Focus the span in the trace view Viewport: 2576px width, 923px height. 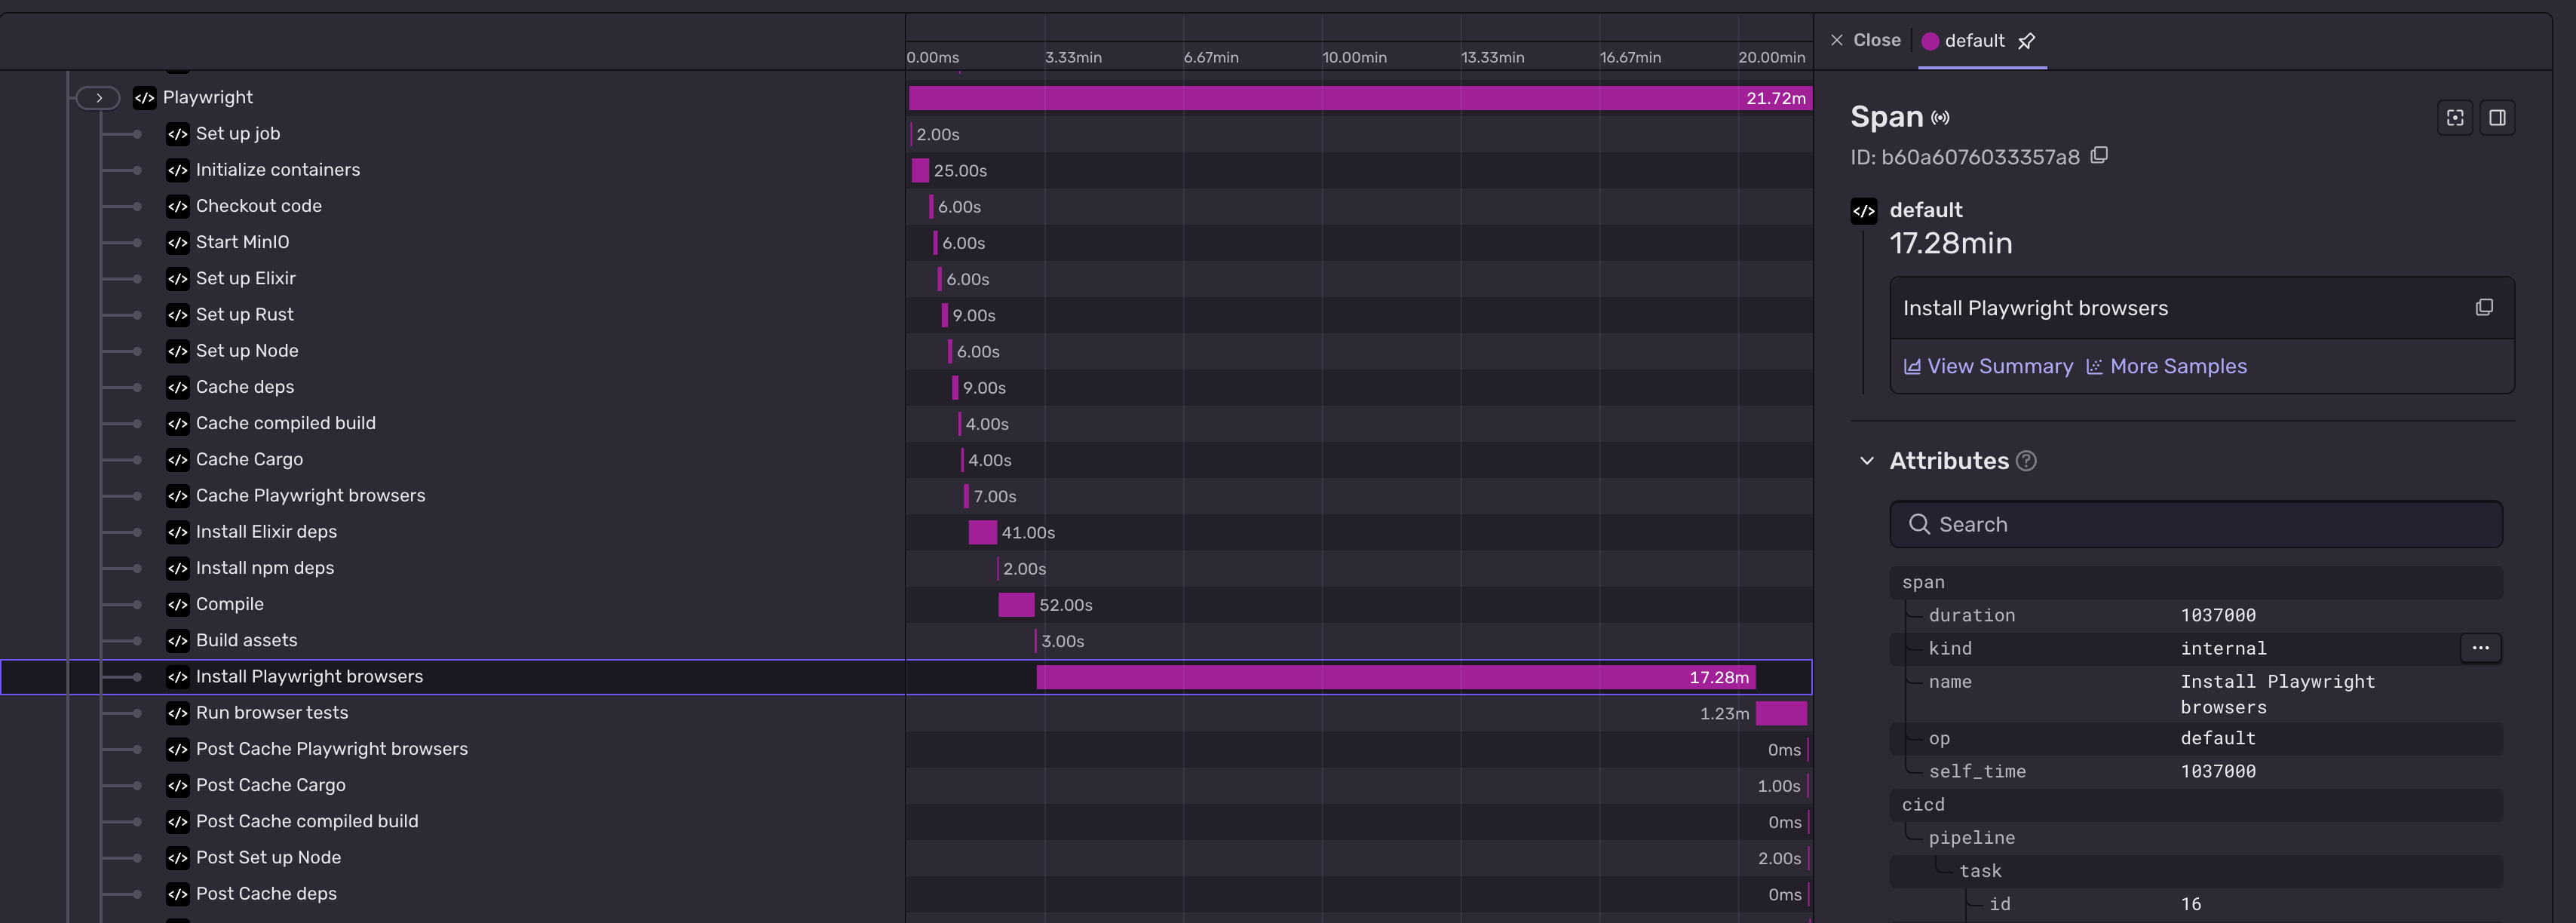tap(2455, 118)
